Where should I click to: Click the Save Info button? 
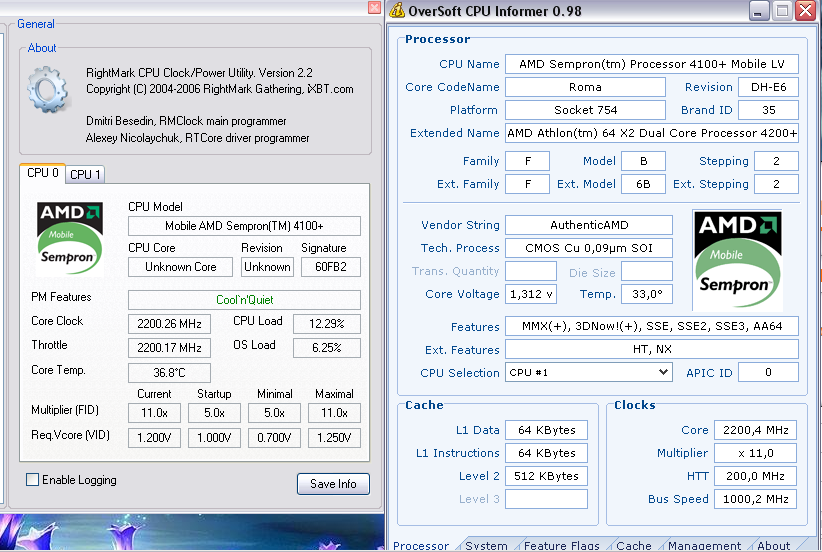point(333,484)
